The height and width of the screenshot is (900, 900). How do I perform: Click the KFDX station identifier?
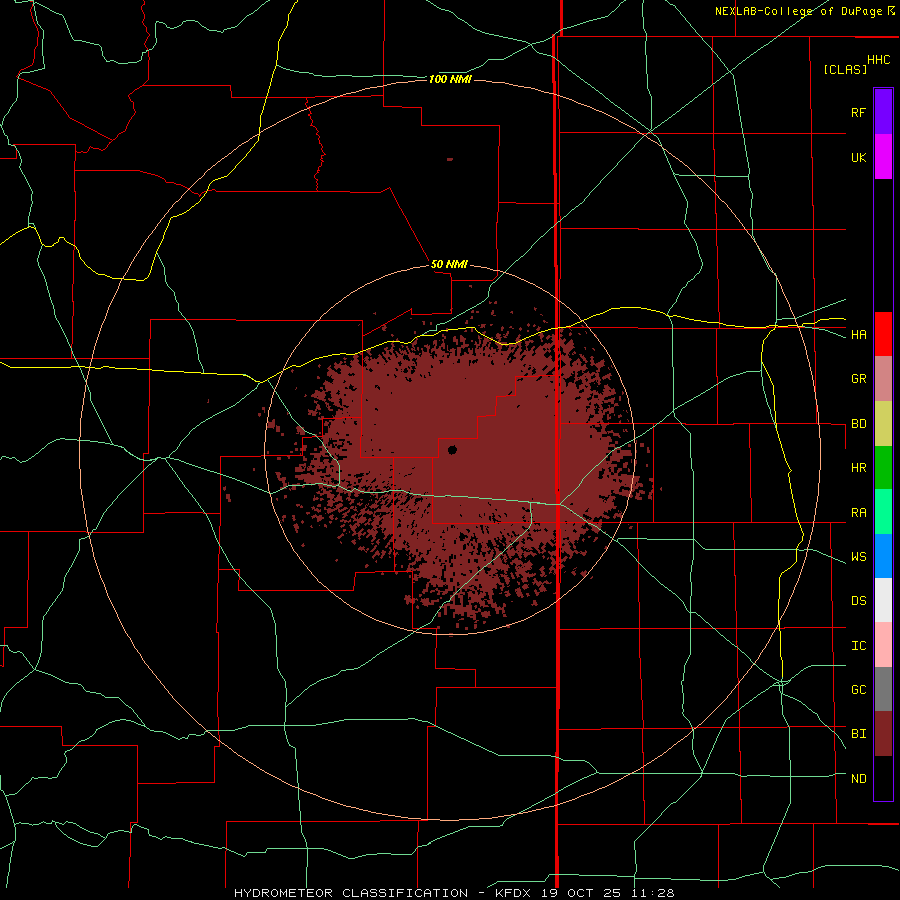point(510,893)
